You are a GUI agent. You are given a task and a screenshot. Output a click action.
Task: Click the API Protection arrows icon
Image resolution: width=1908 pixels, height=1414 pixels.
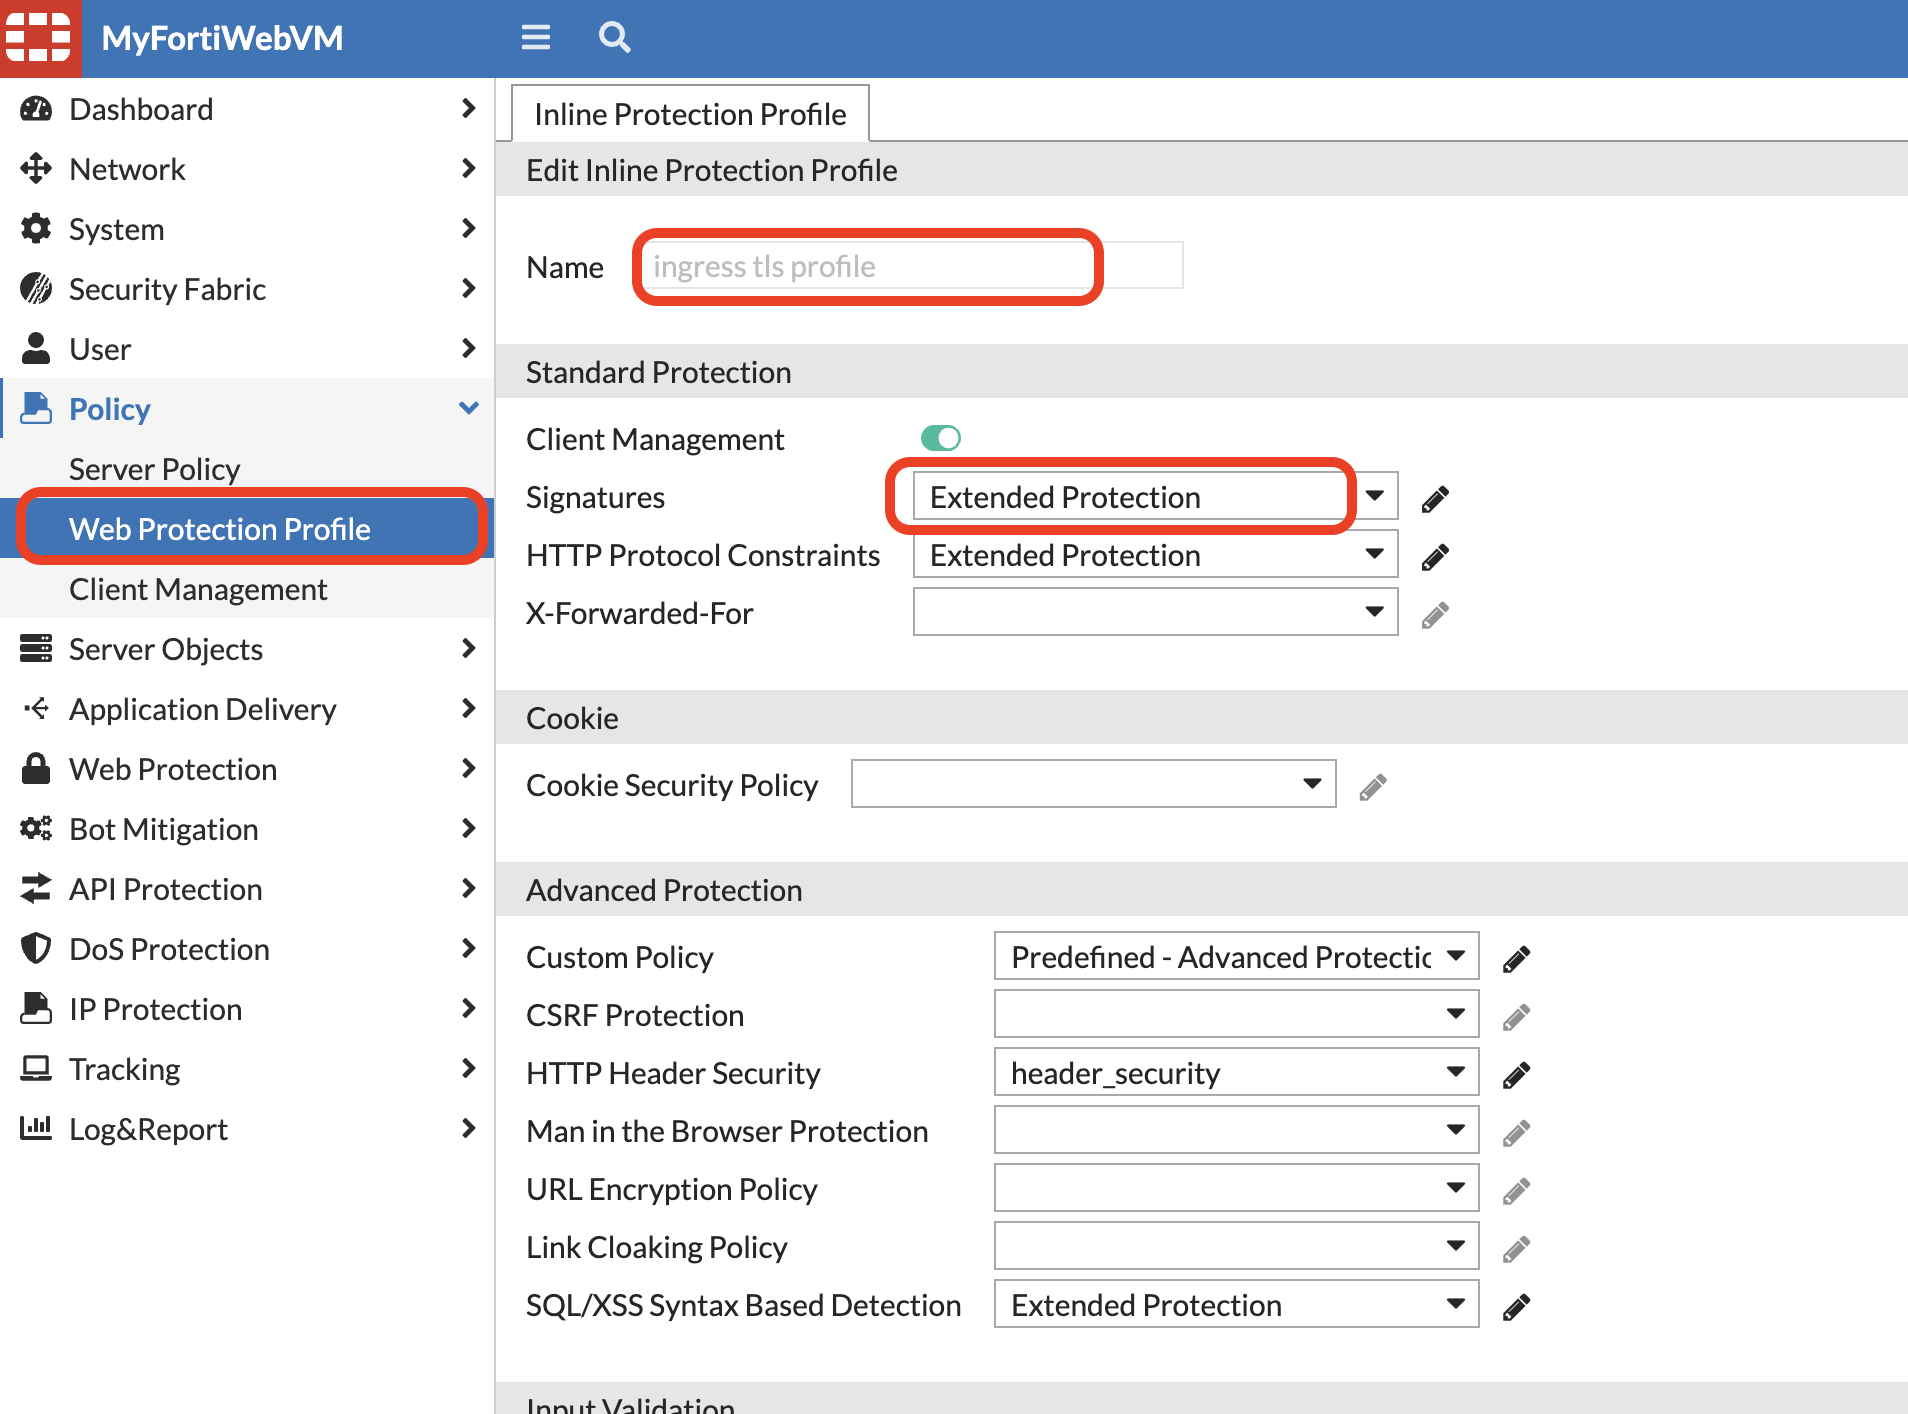pos(36,889)
